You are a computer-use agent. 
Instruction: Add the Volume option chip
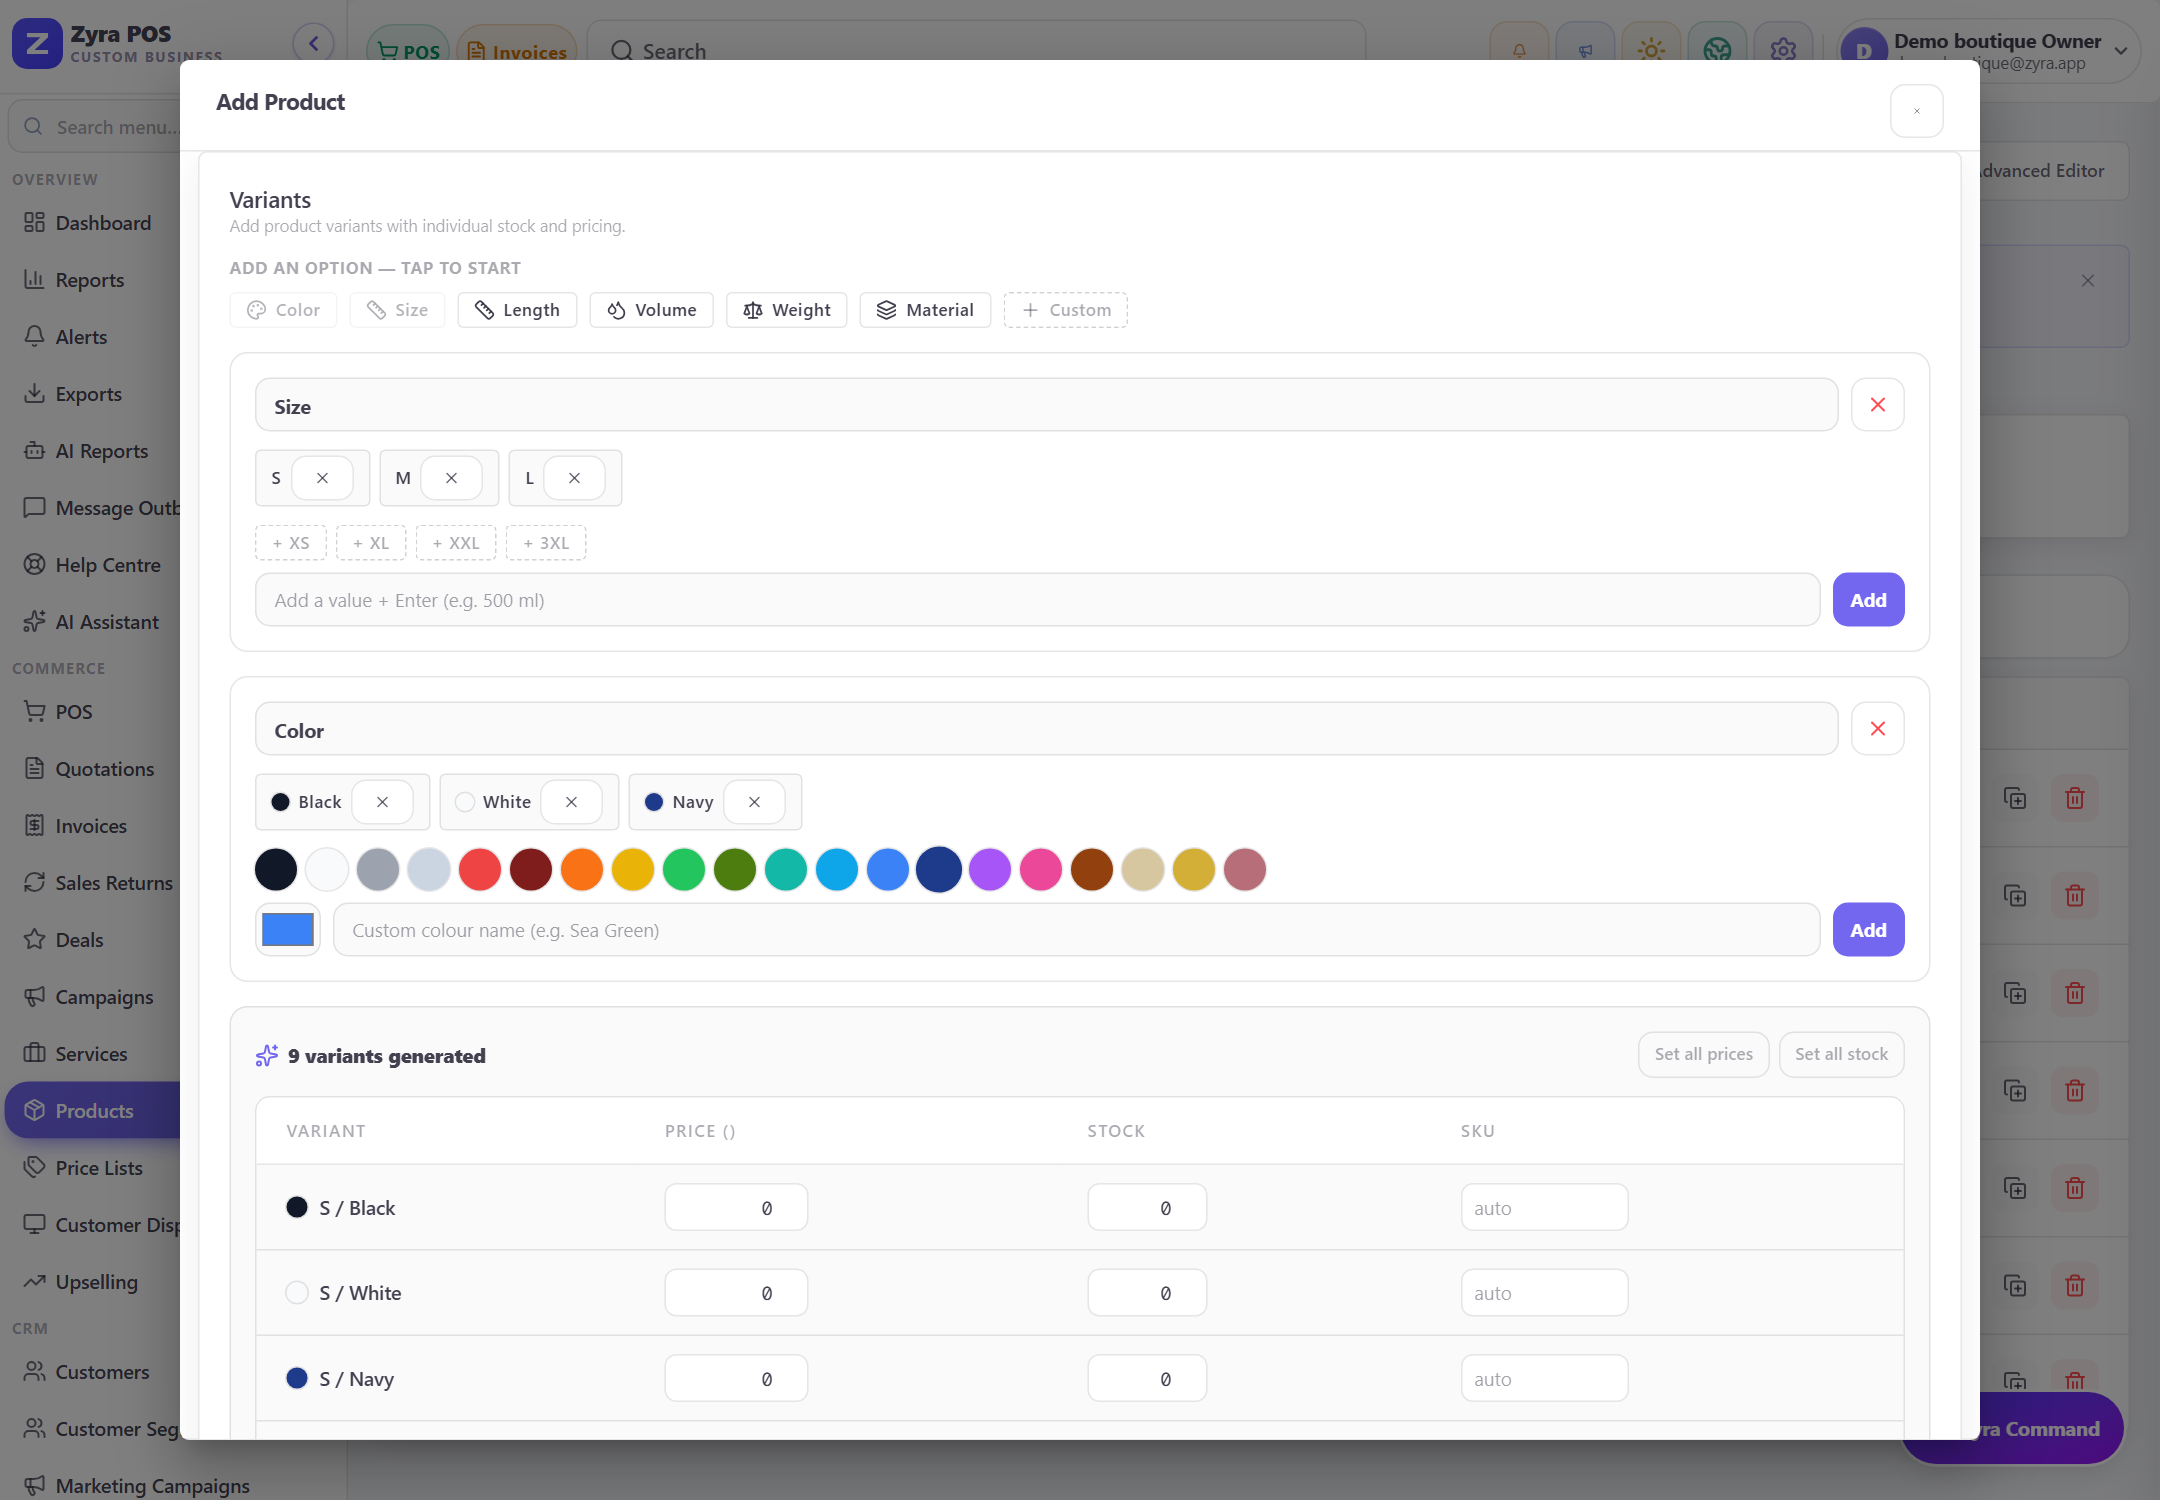pyautogui.click(x=651, y=310)
